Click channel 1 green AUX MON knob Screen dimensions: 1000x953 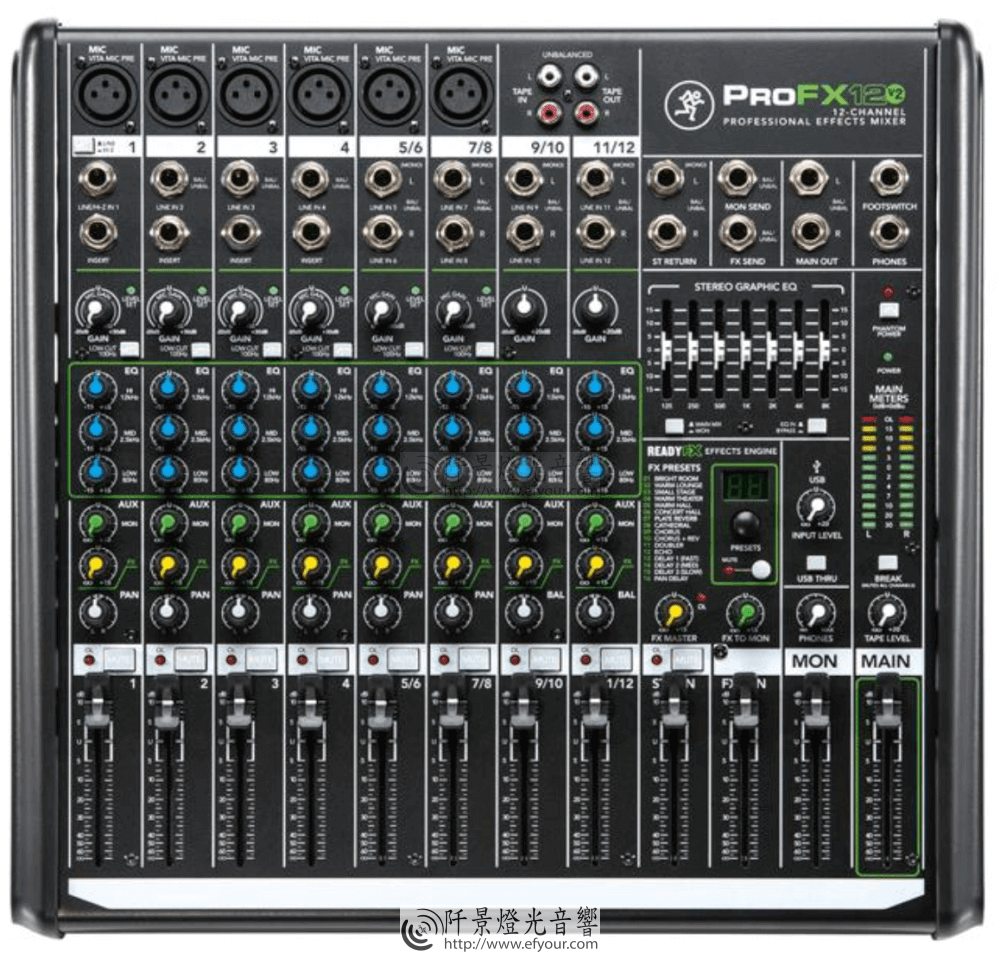(x=96, y=523)
